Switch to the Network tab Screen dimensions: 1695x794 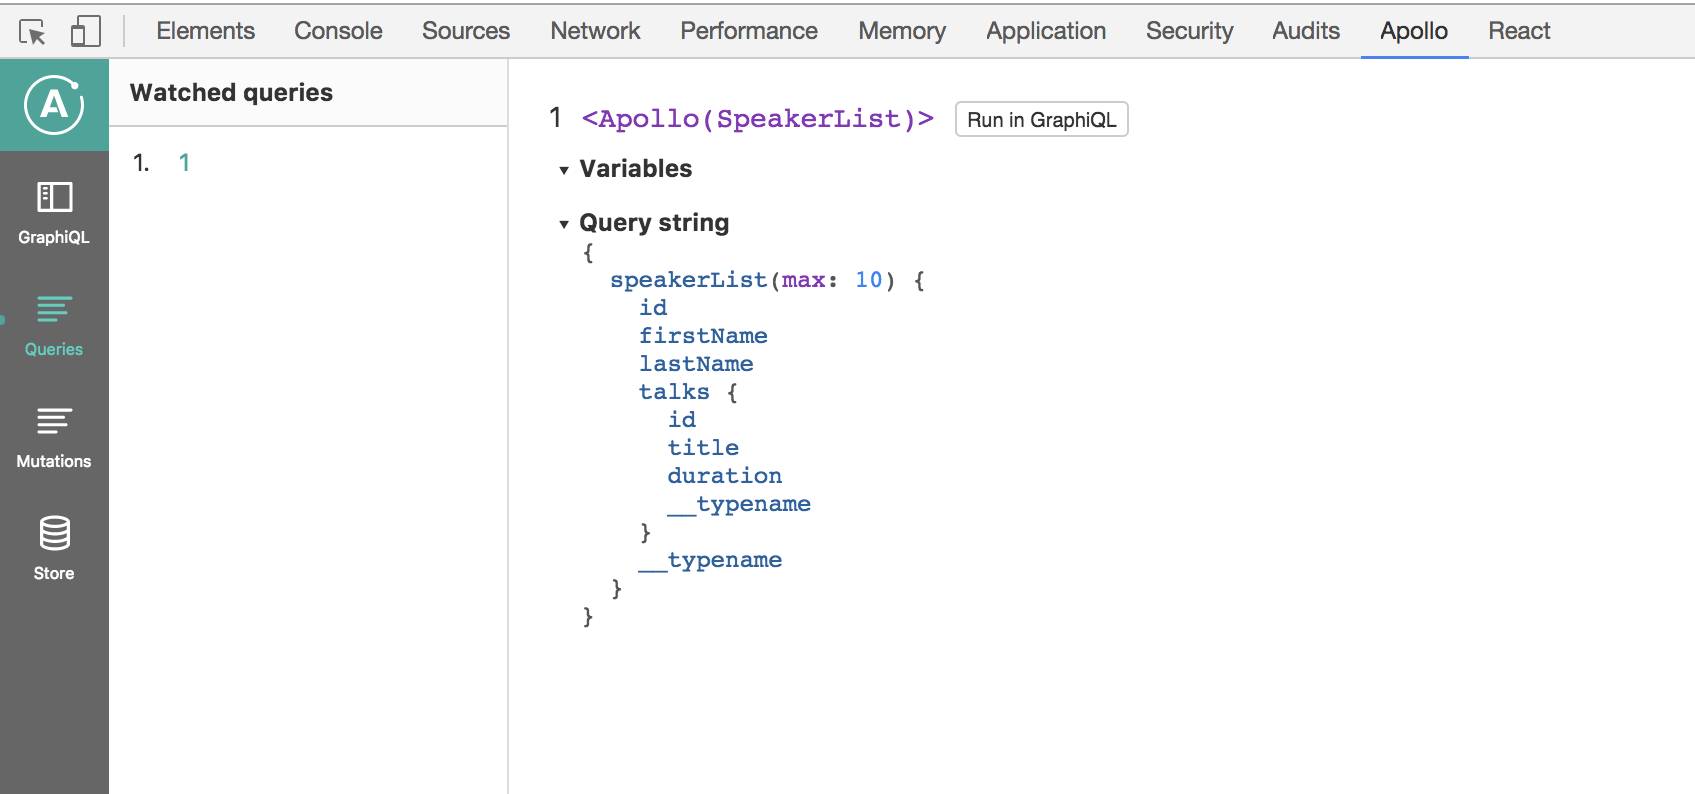pyautogui.click(x=595, y=31)
